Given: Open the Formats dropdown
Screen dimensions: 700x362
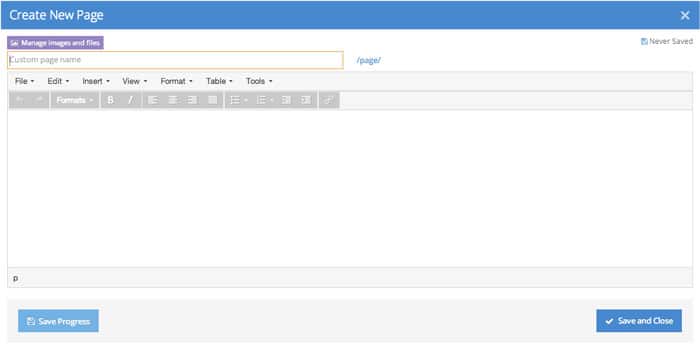Looking at the screenshot, I should coord(75,100).
